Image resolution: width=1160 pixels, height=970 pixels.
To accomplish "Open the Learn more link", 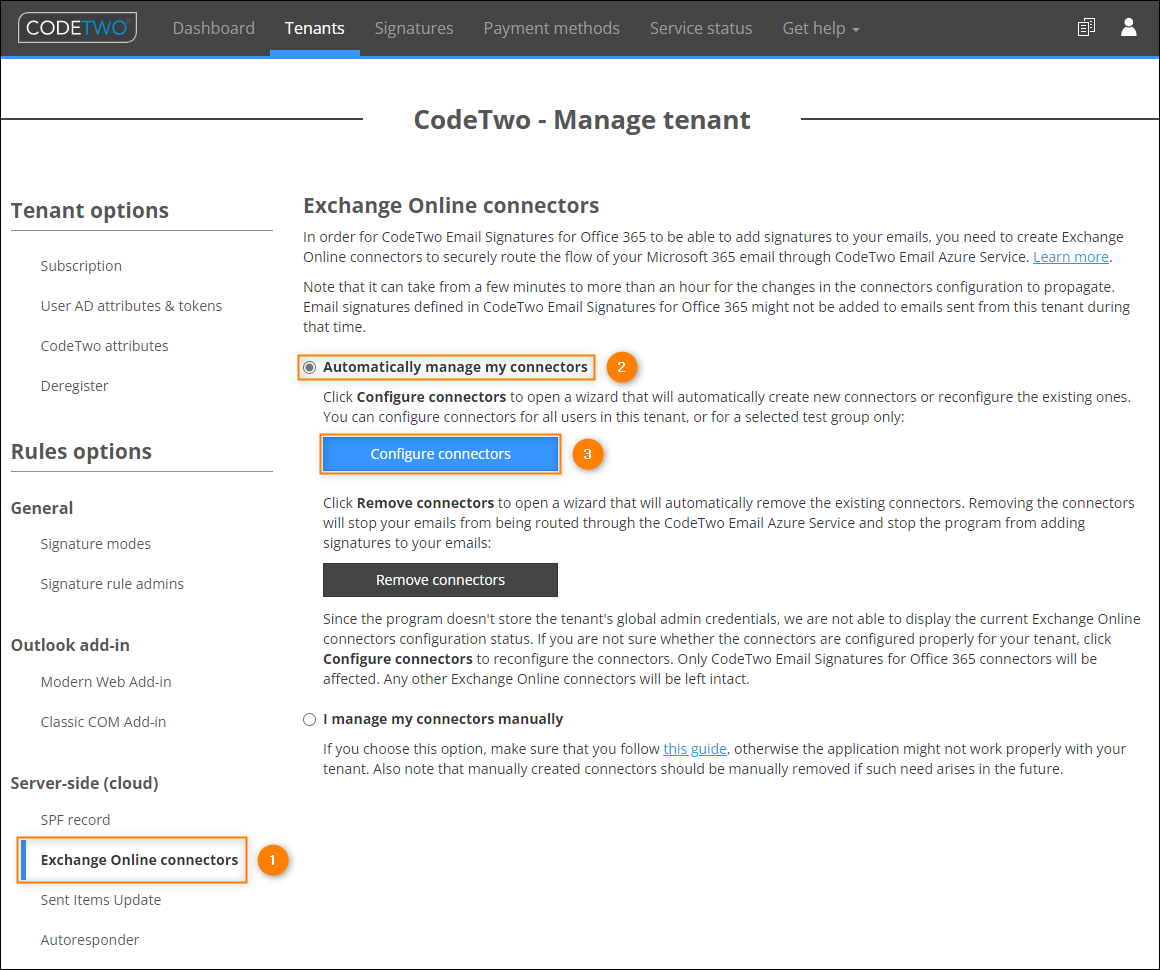I will (x=1070, y=256).
